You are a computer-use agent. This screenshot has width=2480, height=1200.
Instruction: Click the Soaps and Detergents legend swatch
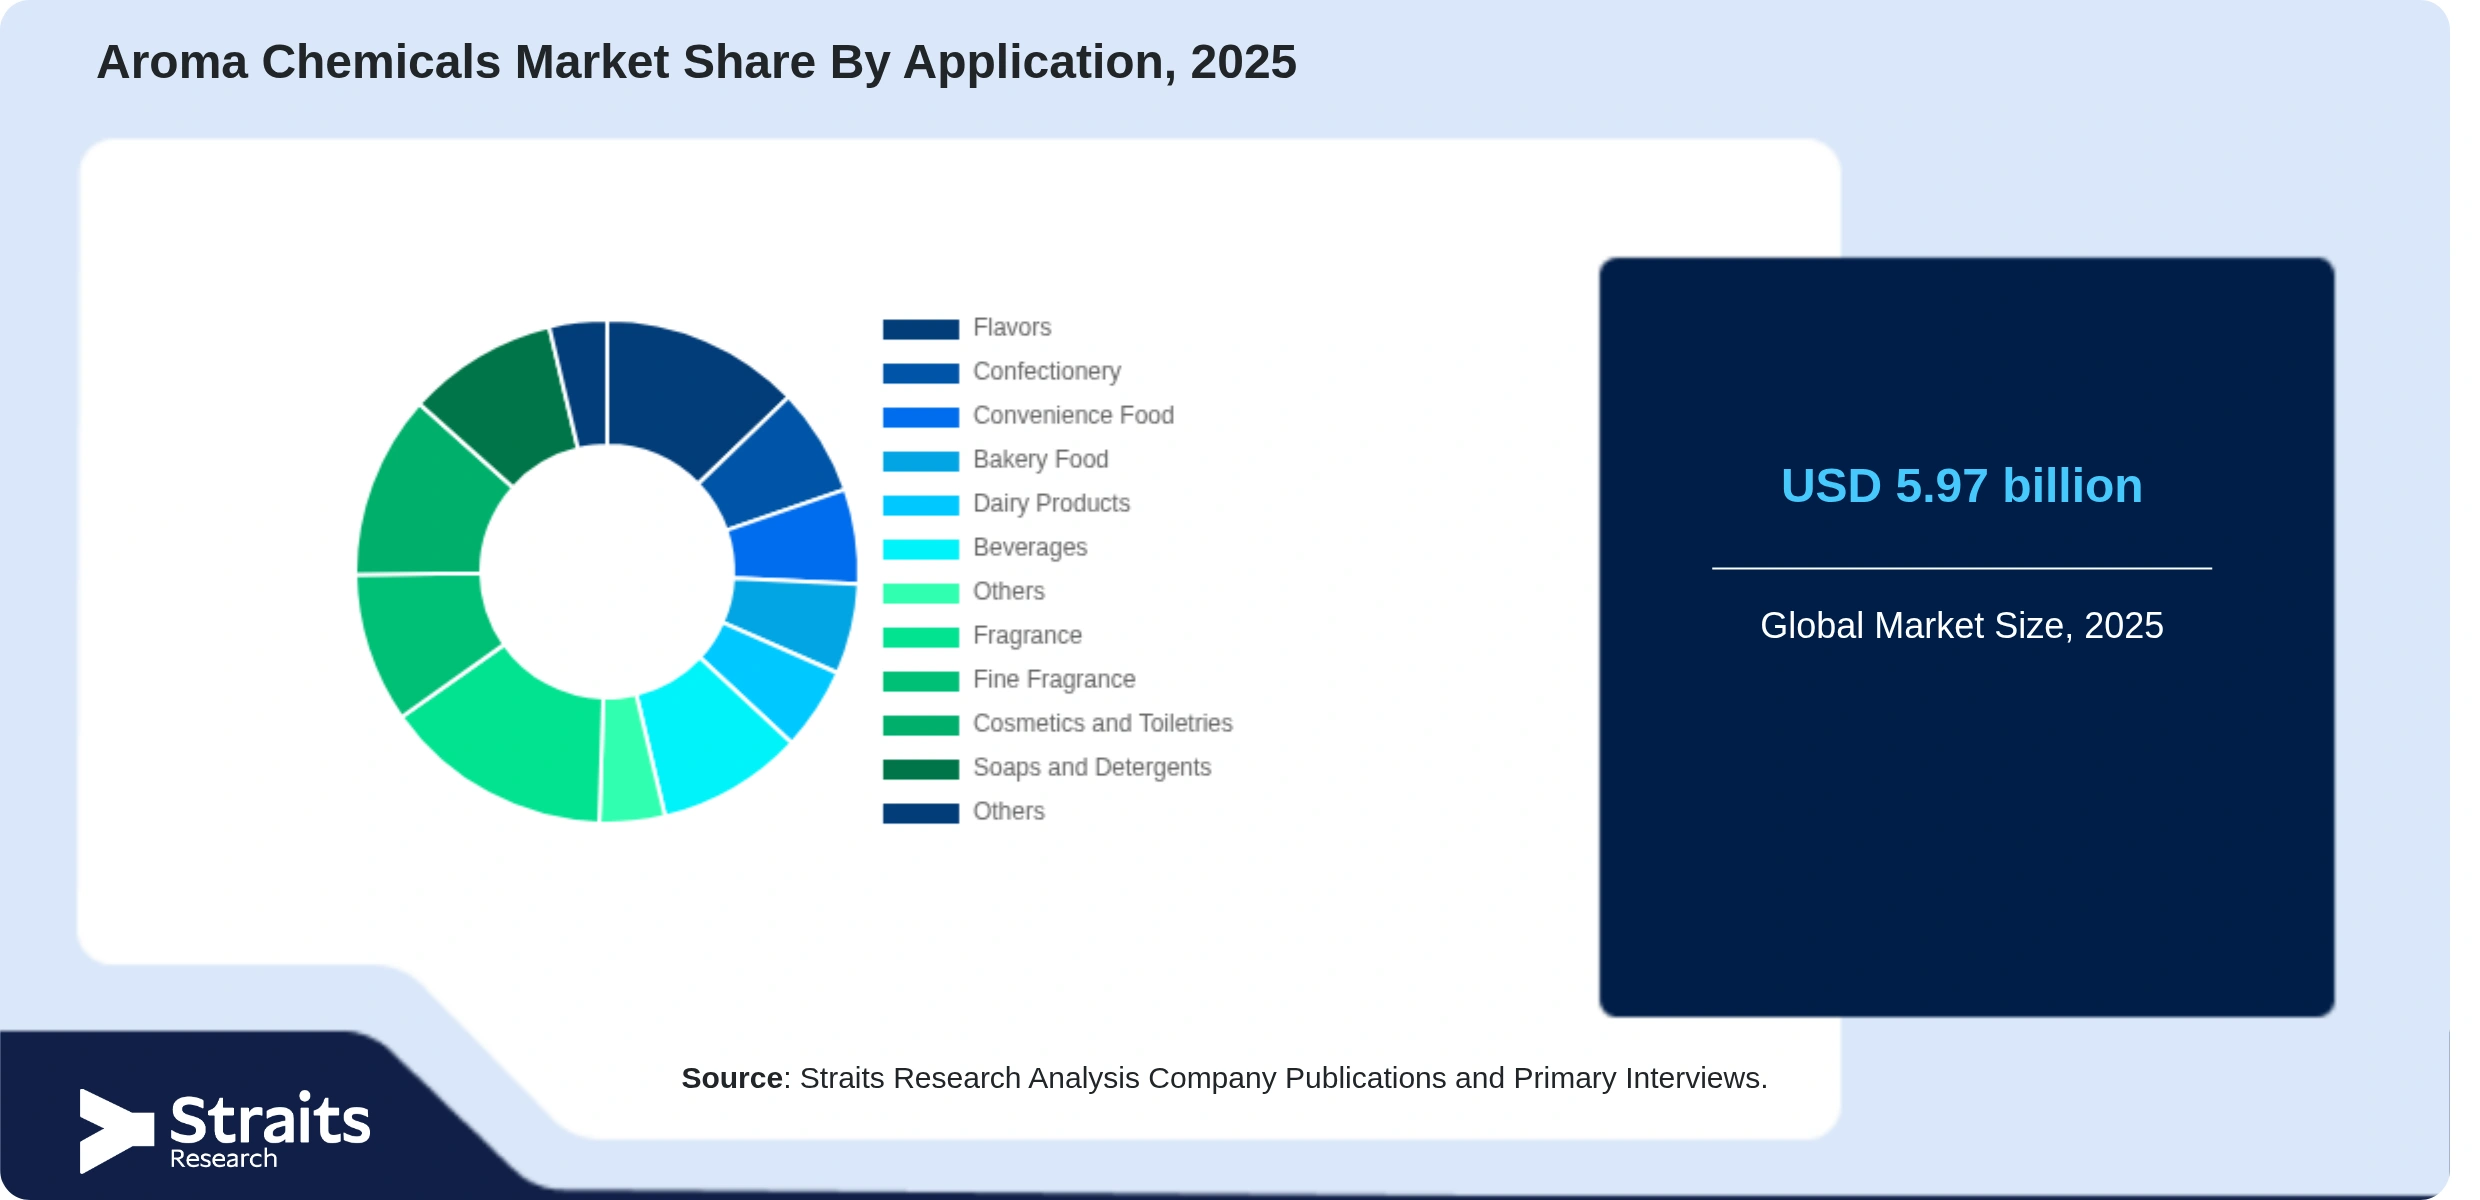coord(920,769)
